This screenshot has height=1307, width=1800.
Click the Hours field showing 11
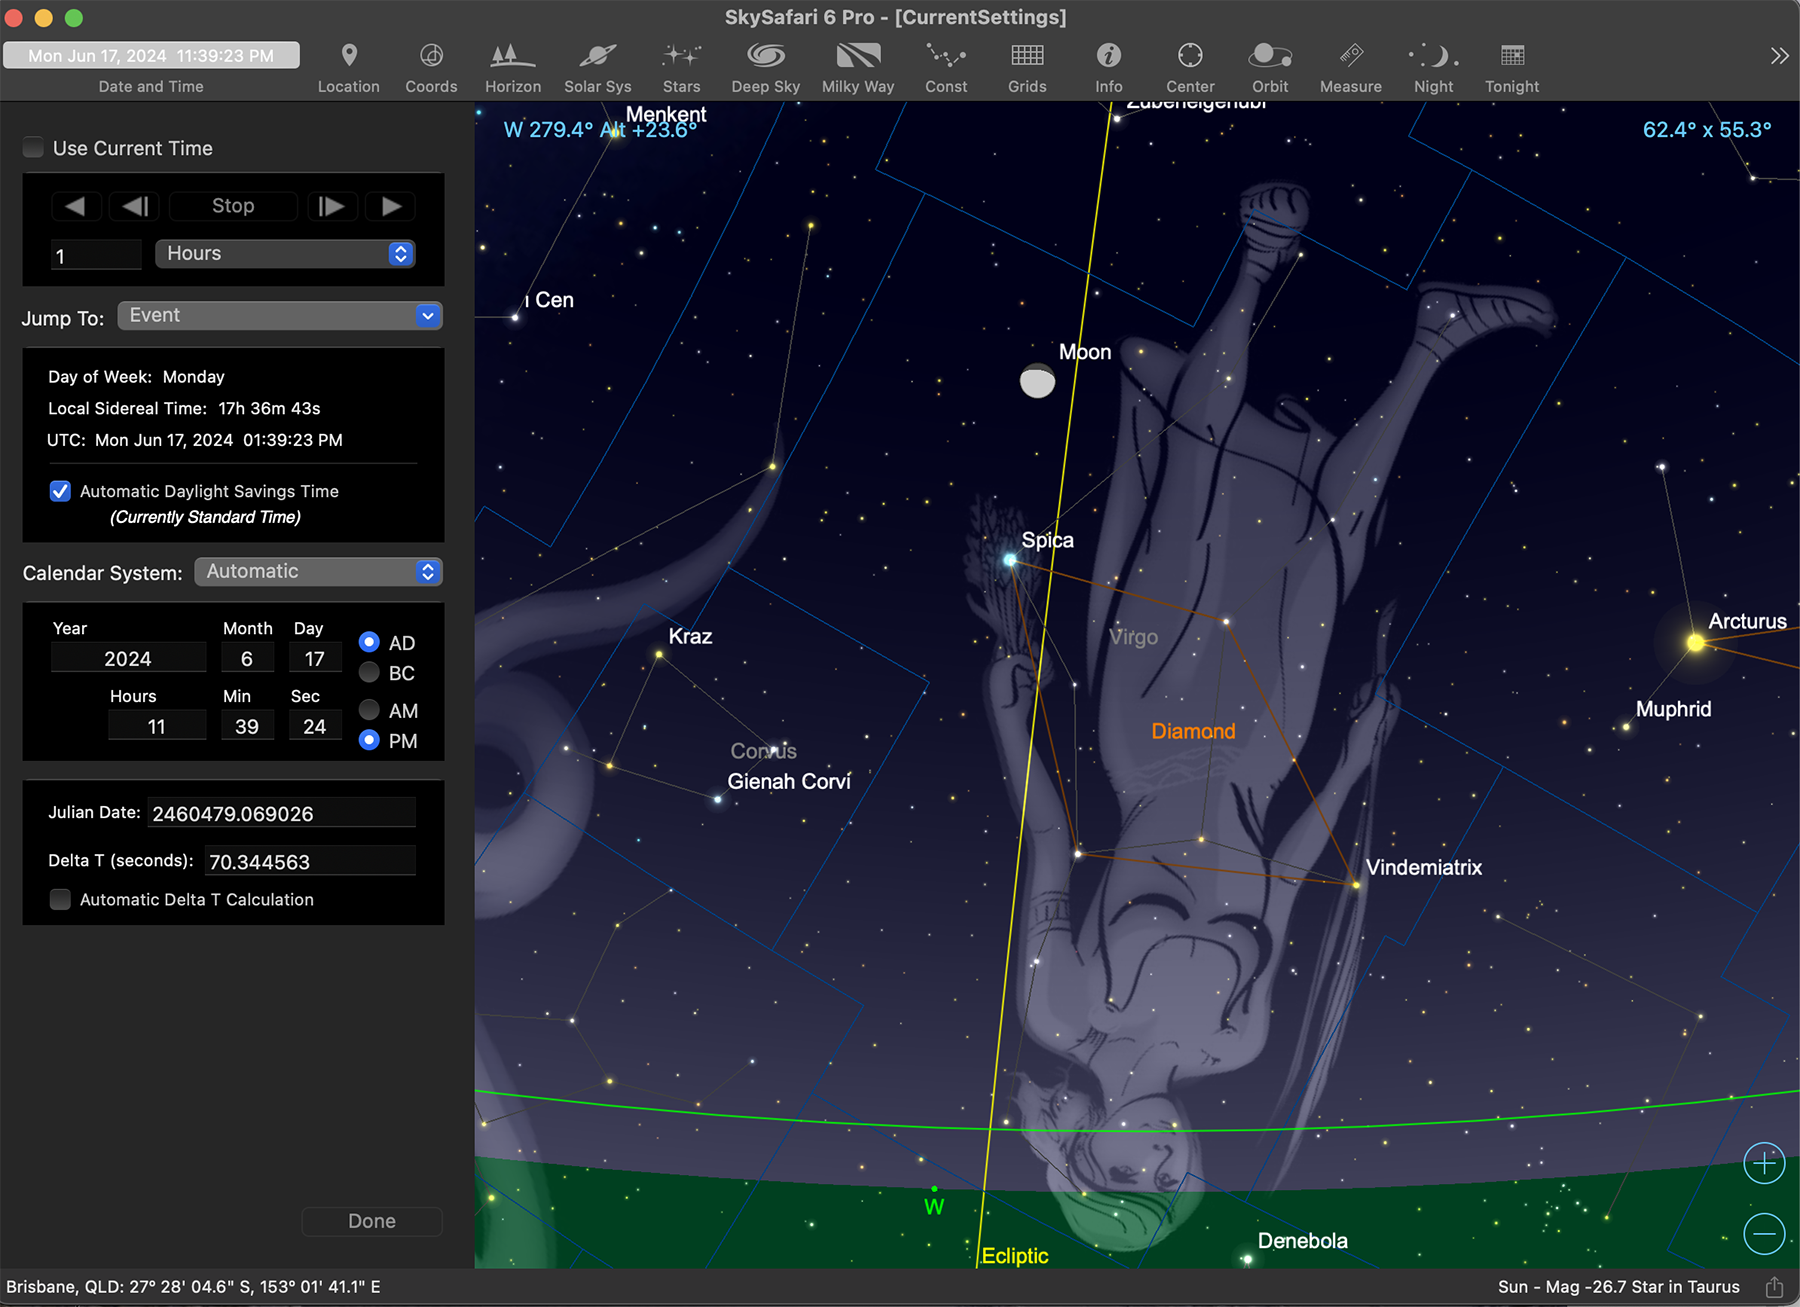pos(157,726)
